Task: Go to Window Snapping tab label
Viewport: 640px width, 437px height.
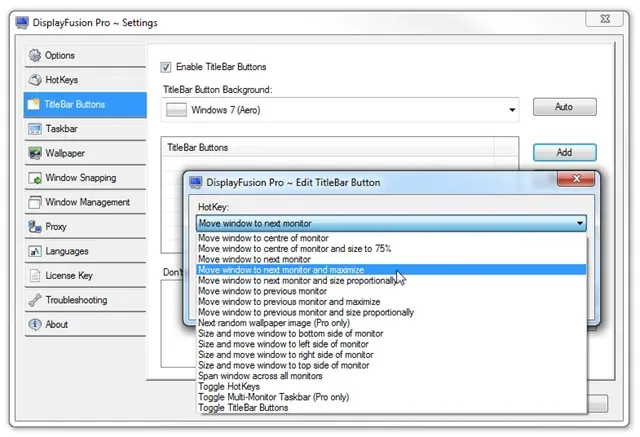Action: pyautogui.click(x=81, y=178)
